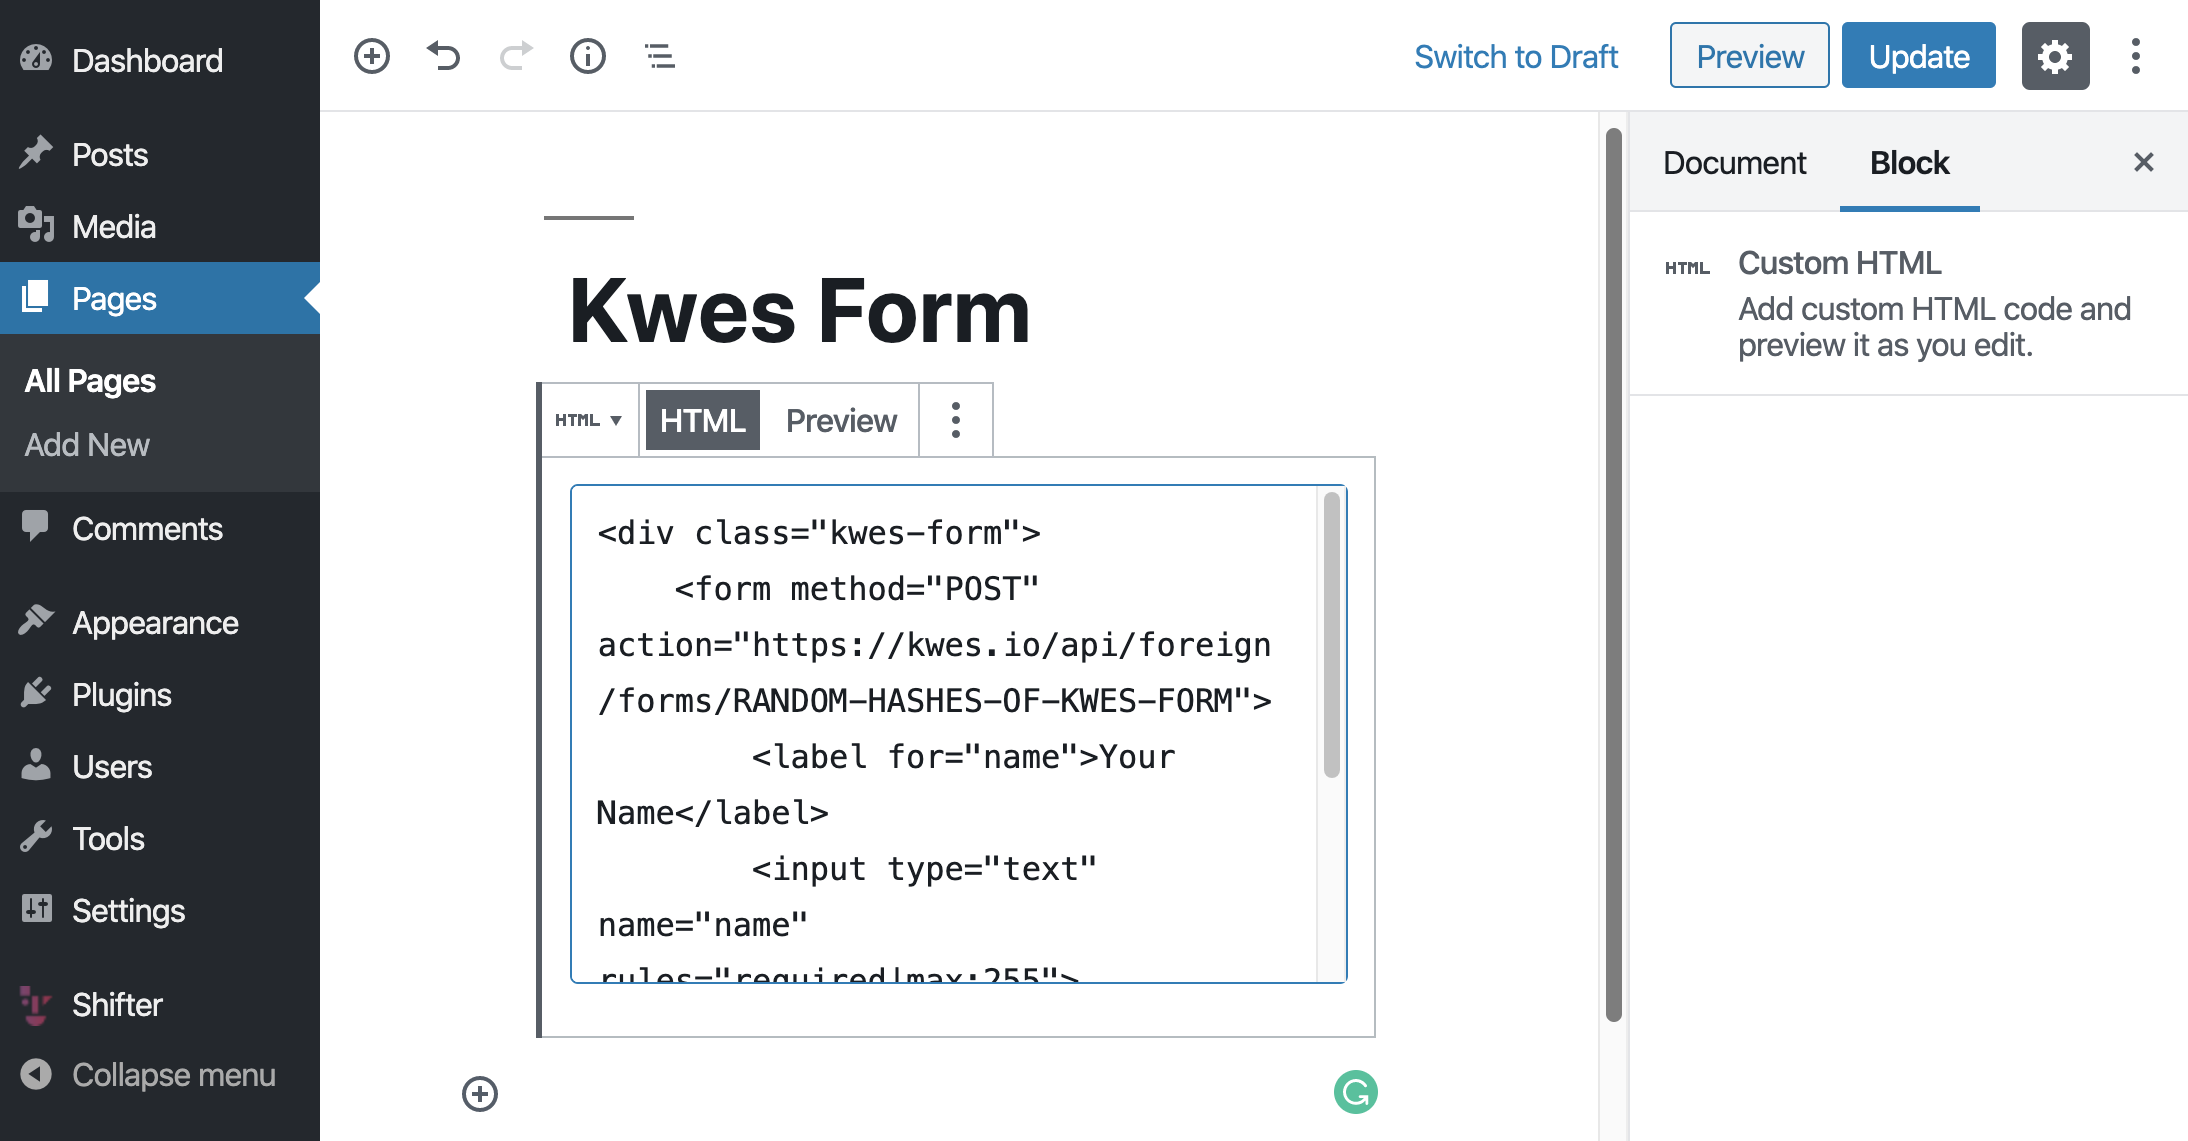This screenshot has height=1141, width=2188.
Task: Collapse the admin menu arrow icon
Action: coord(36,1074)
